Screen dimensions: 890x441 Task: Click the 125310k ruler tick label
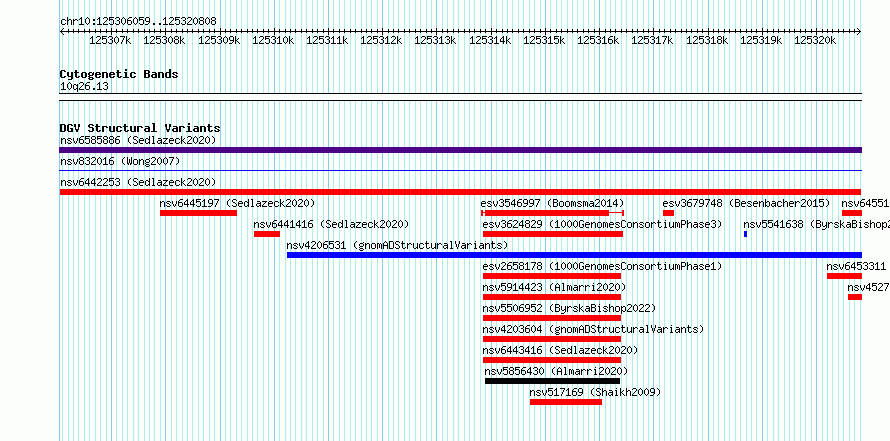pyautogui.click(x=274, y=40)
